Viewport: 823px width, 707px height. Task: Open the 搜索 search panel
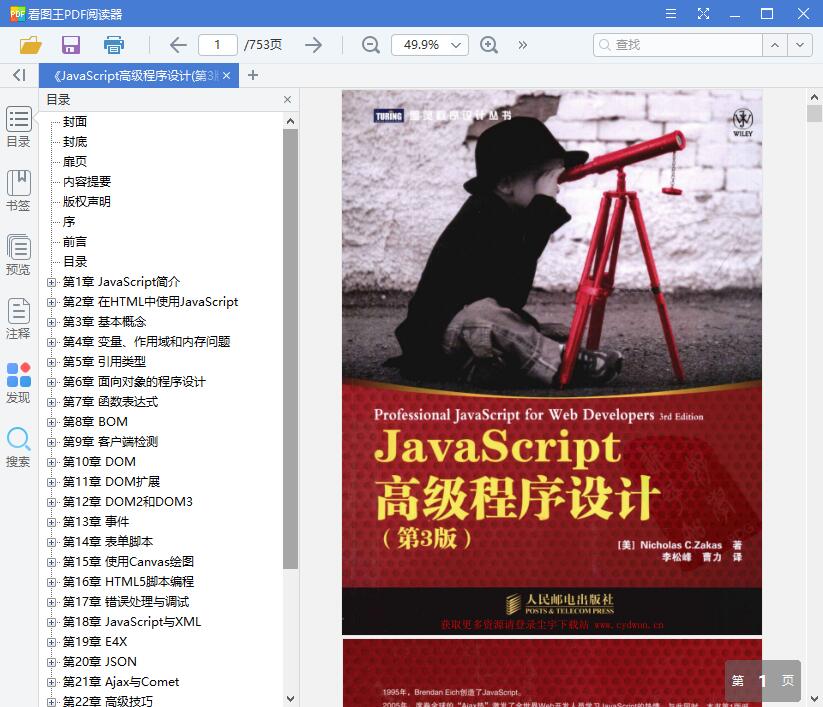18,447
